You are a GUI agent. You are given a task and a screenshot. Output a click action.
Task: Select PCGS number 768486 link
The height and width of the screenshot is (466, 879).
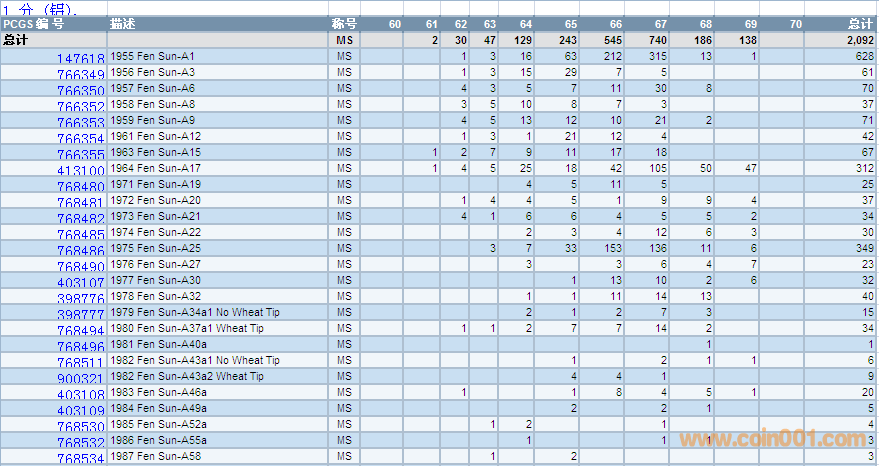(x=80, y=251)
